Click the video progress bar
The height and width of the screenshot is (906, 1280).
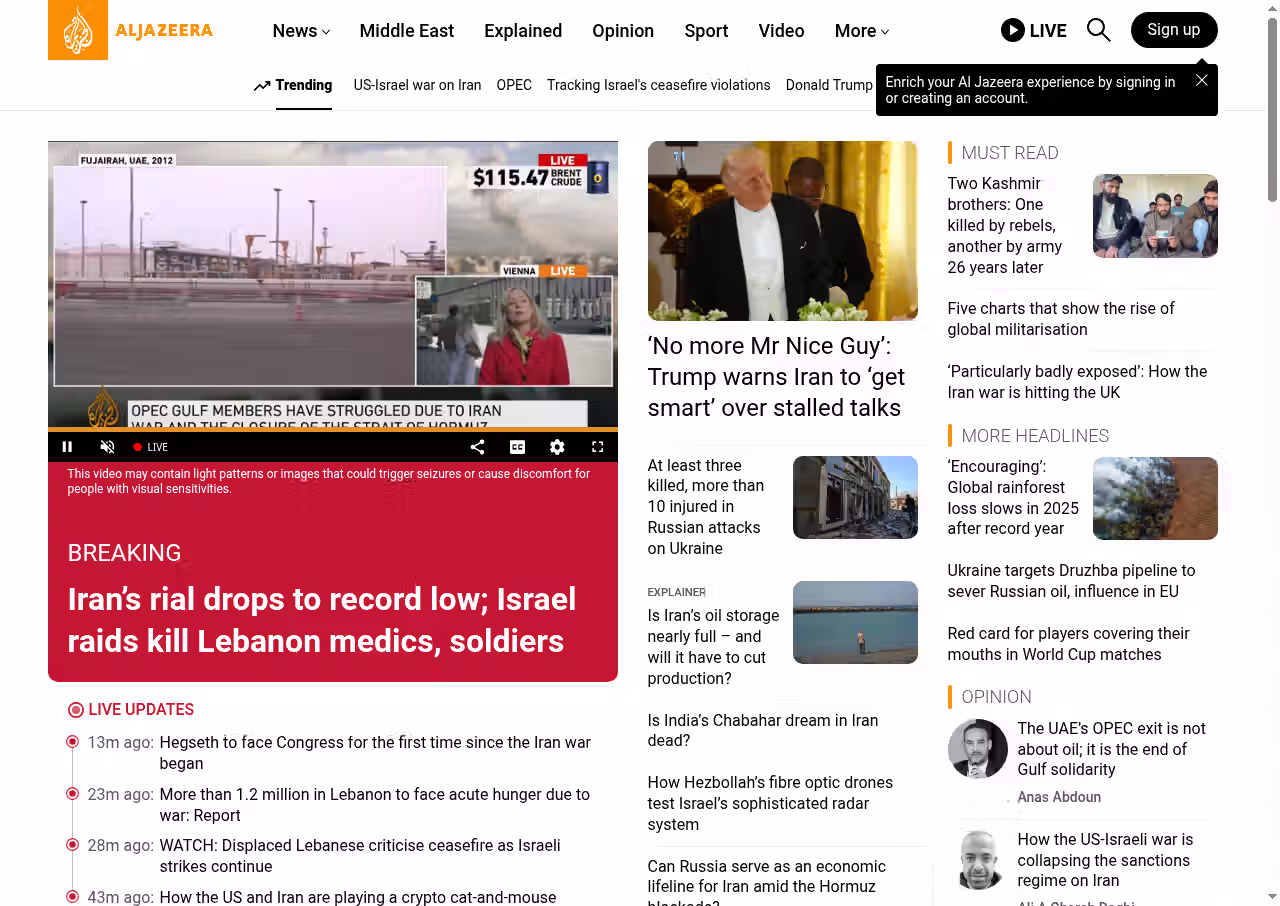tap(332, 429)
